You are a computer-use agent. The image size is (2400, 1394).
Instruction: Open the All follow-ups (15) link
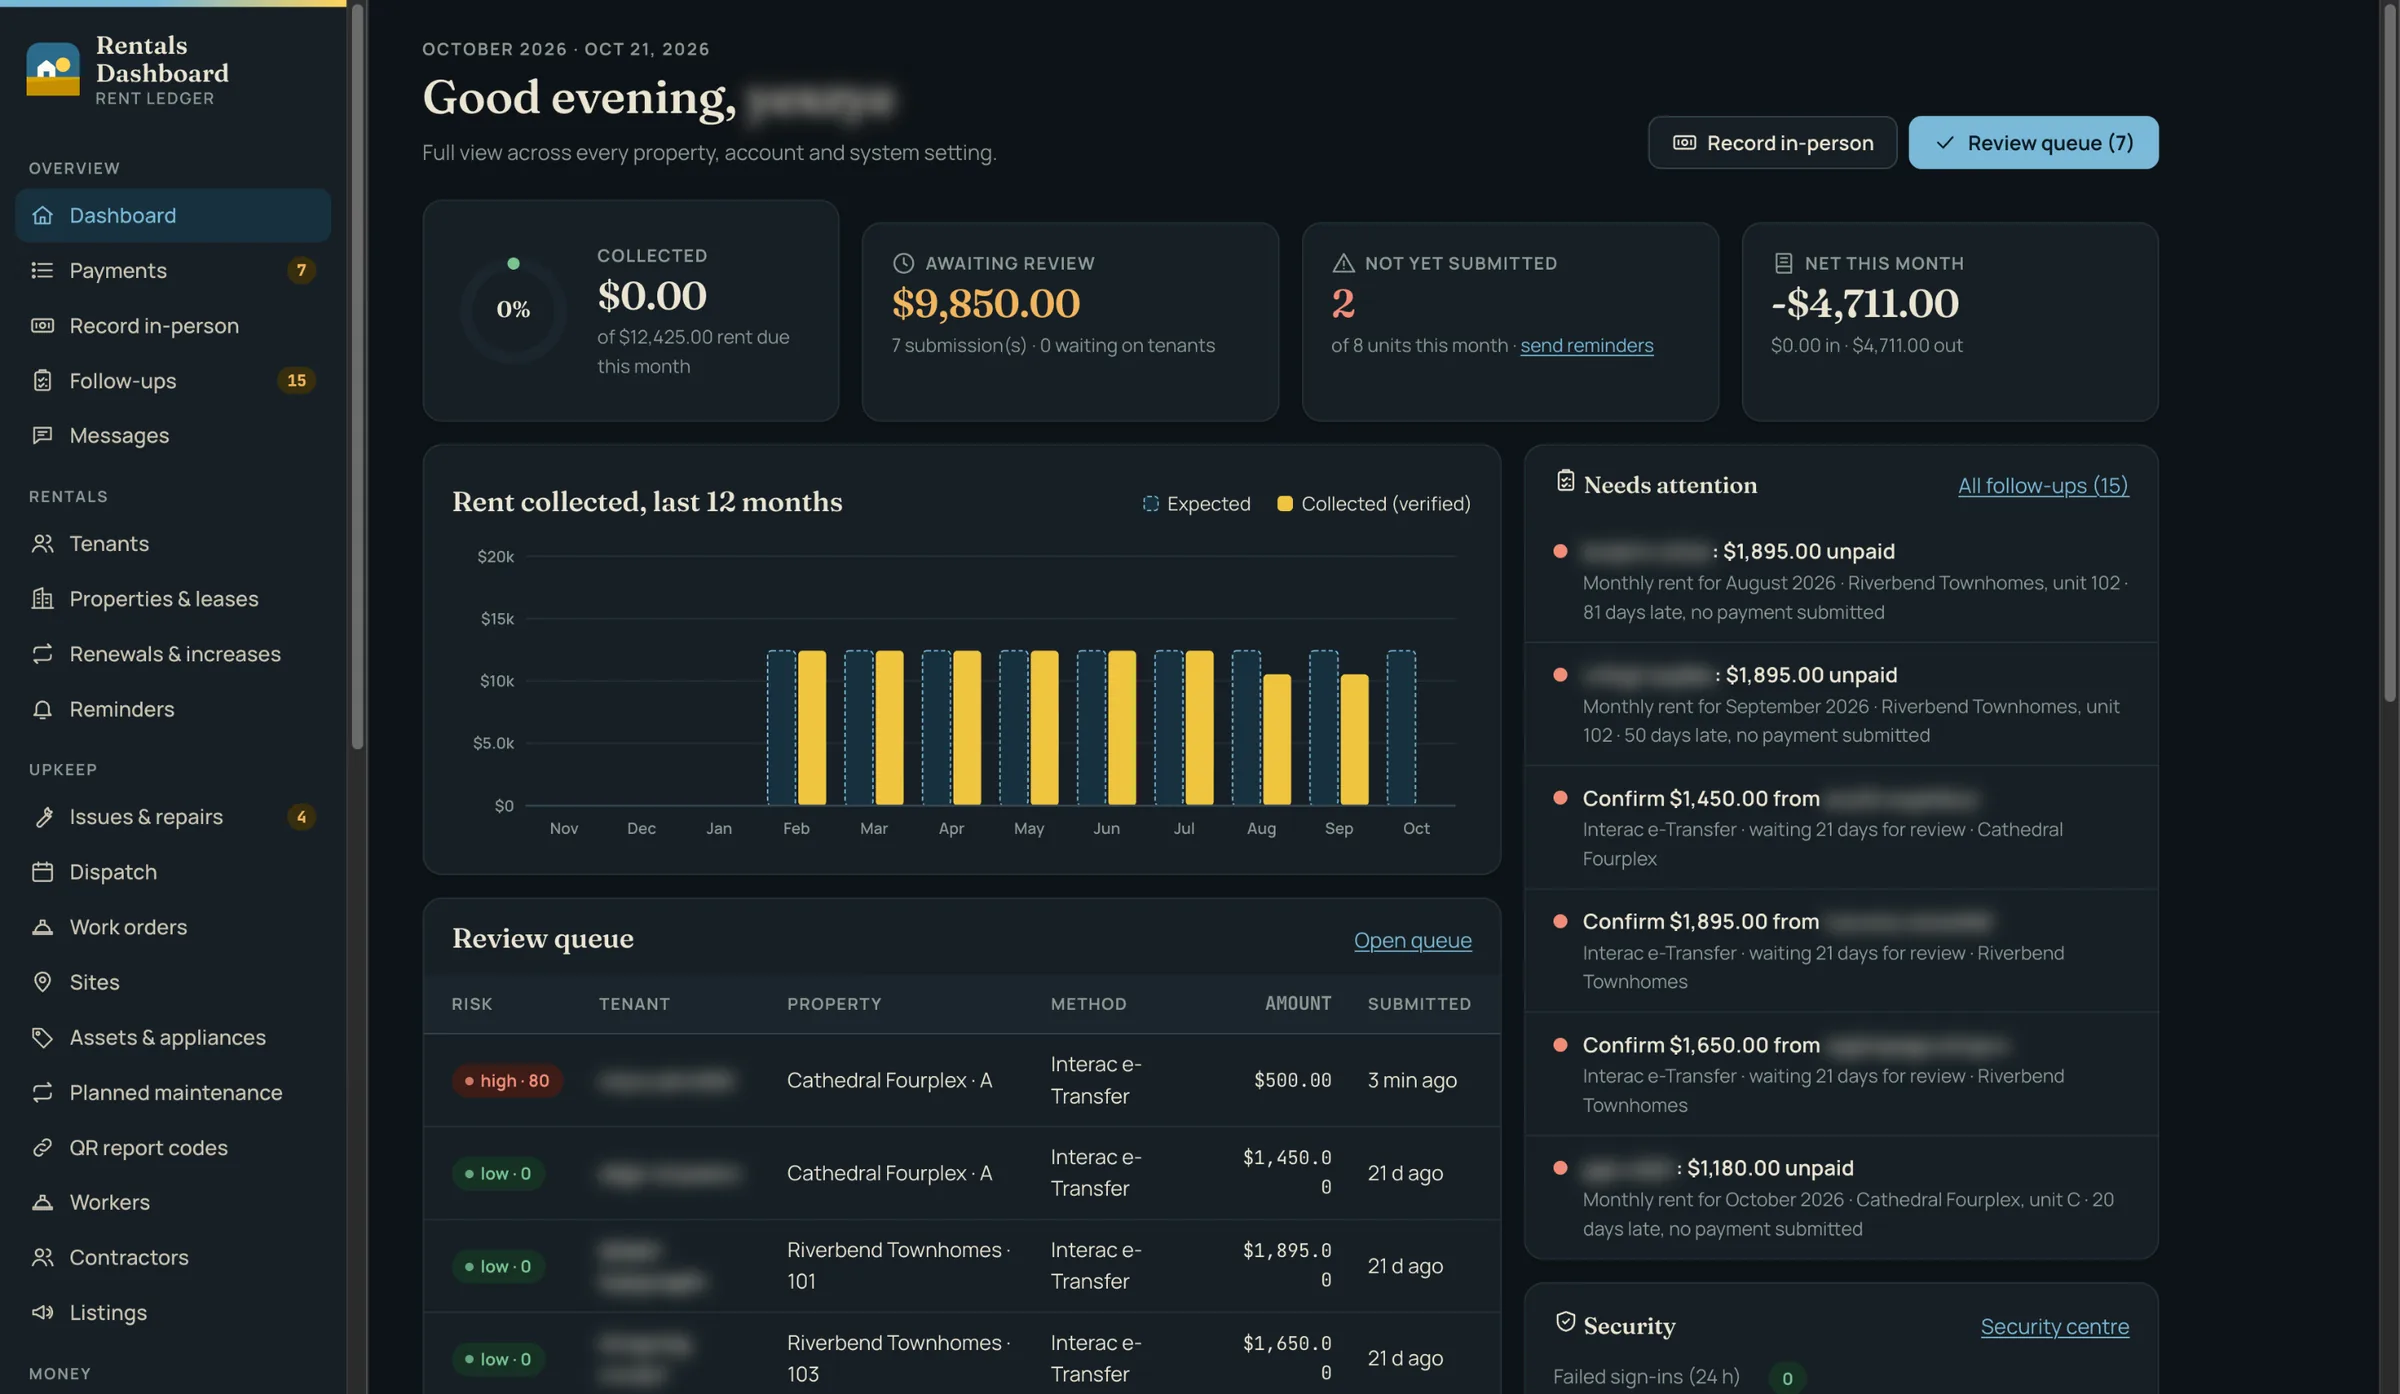click(2043, 485)
